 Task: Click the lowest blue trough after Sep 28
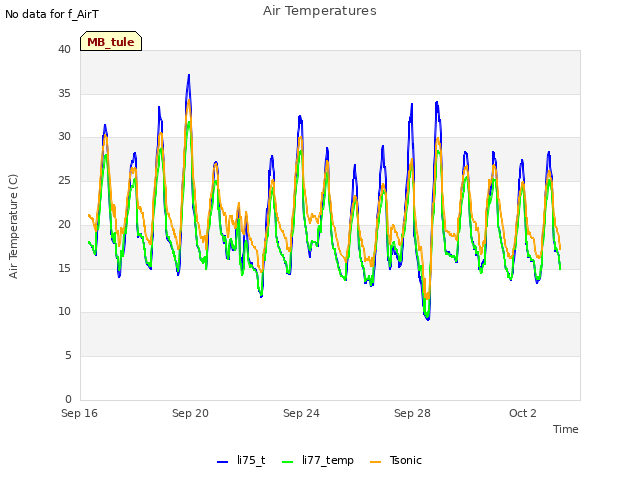tap(427, 318)
